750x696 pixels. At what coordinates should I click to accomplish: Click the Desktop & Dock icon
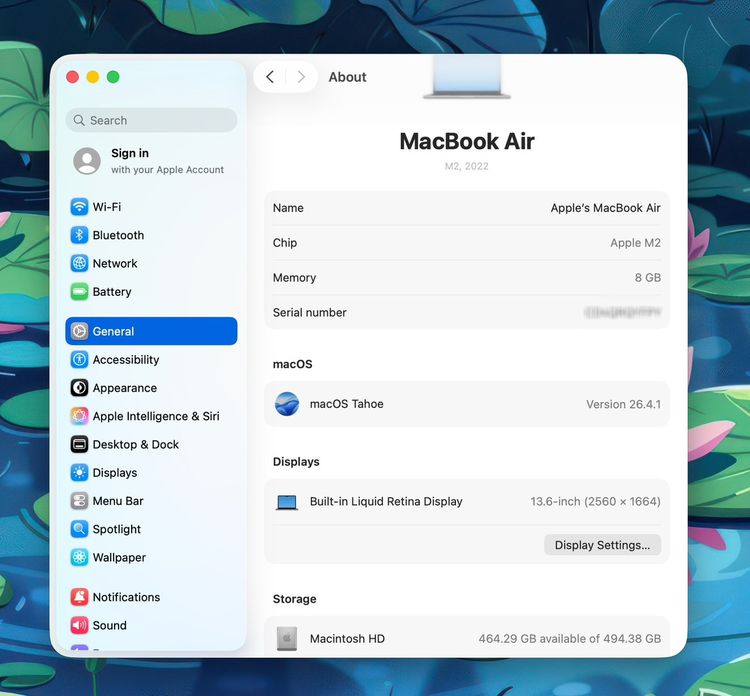79,444
